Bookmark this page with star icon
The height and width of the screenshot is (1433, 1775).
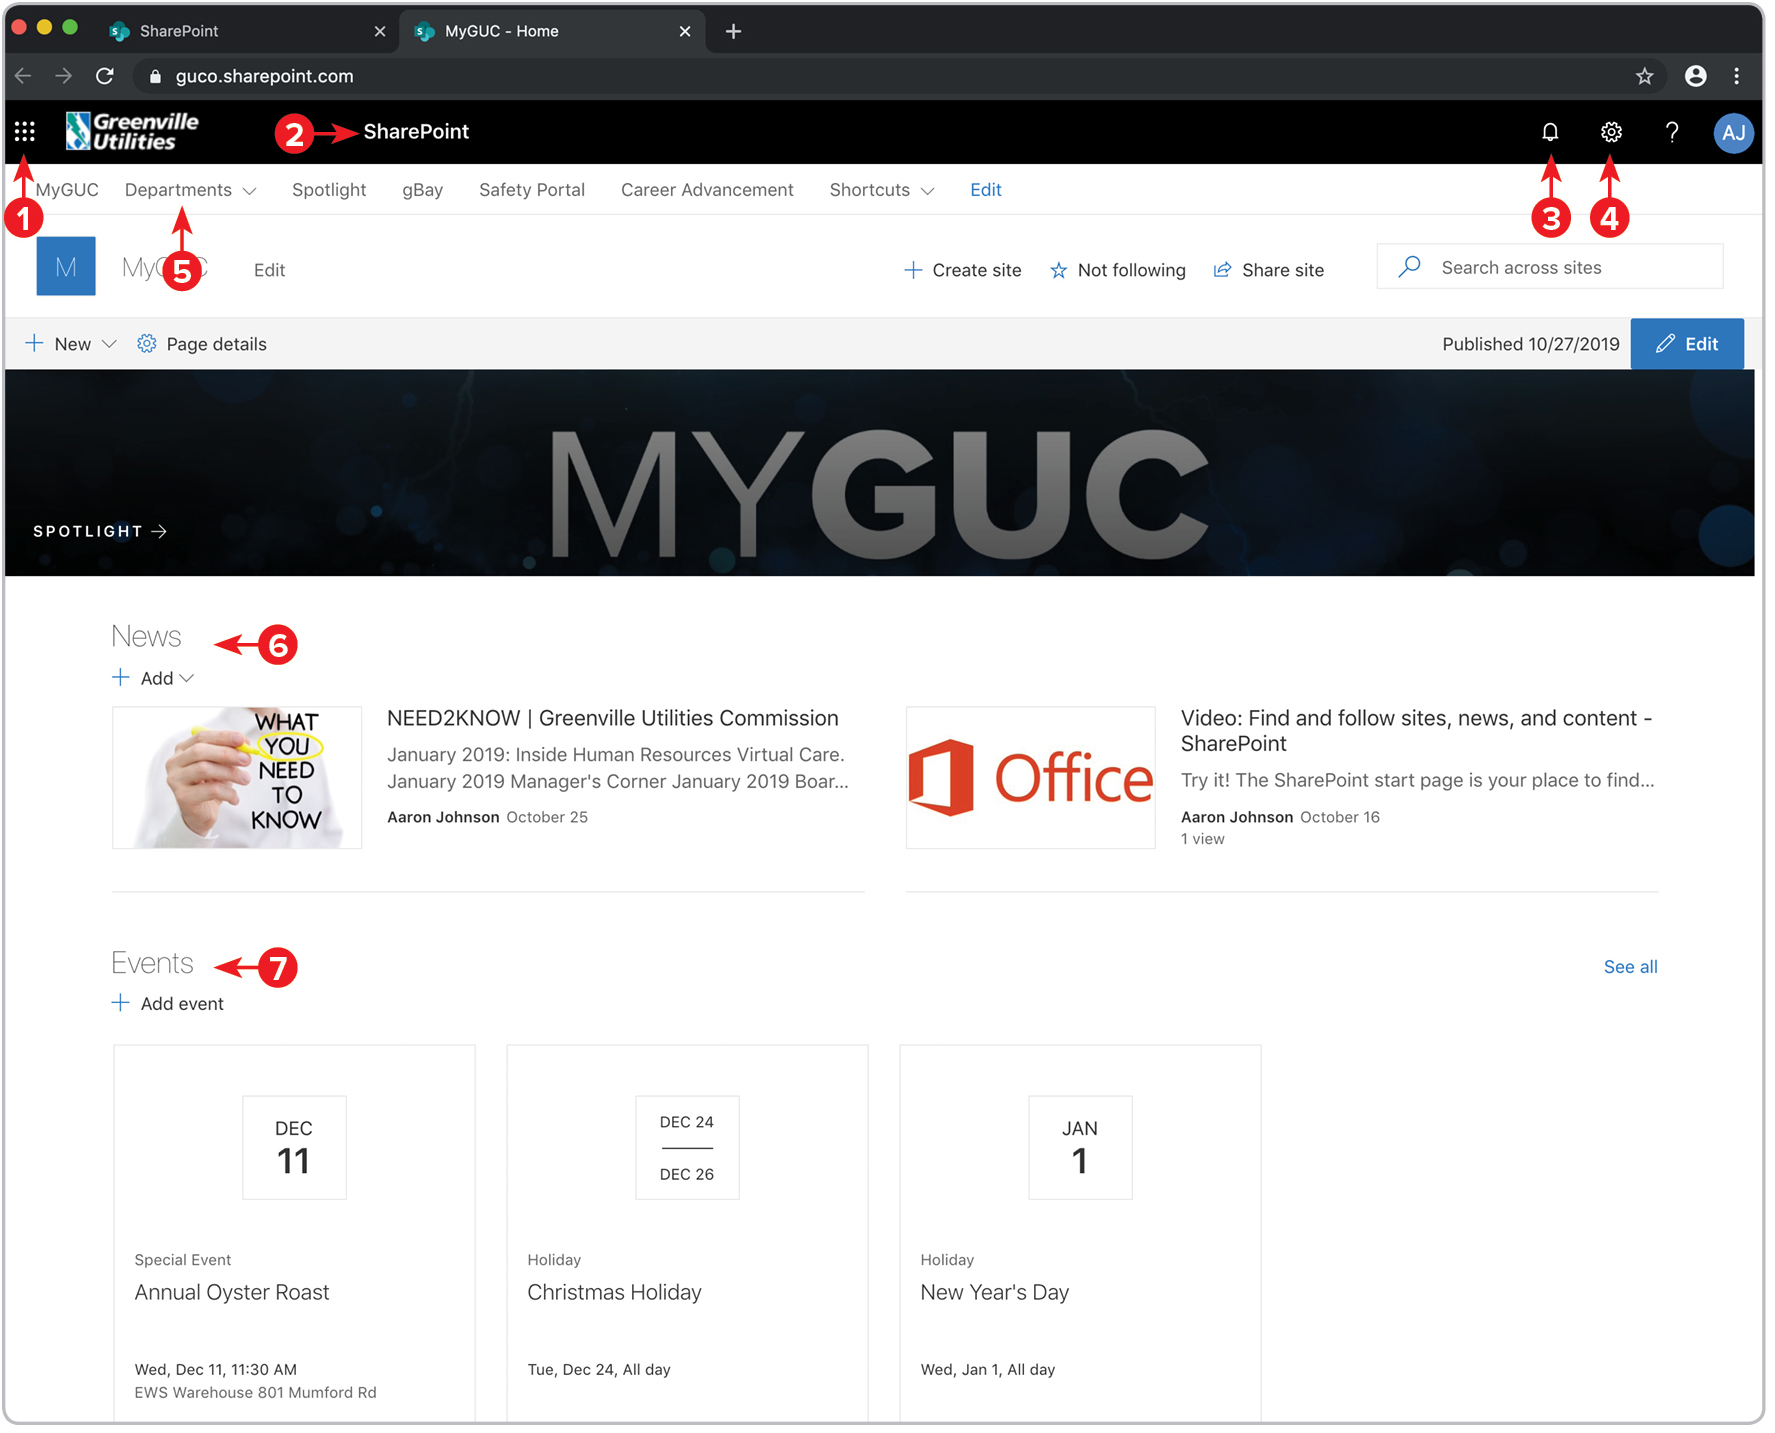pos(1645,76)
